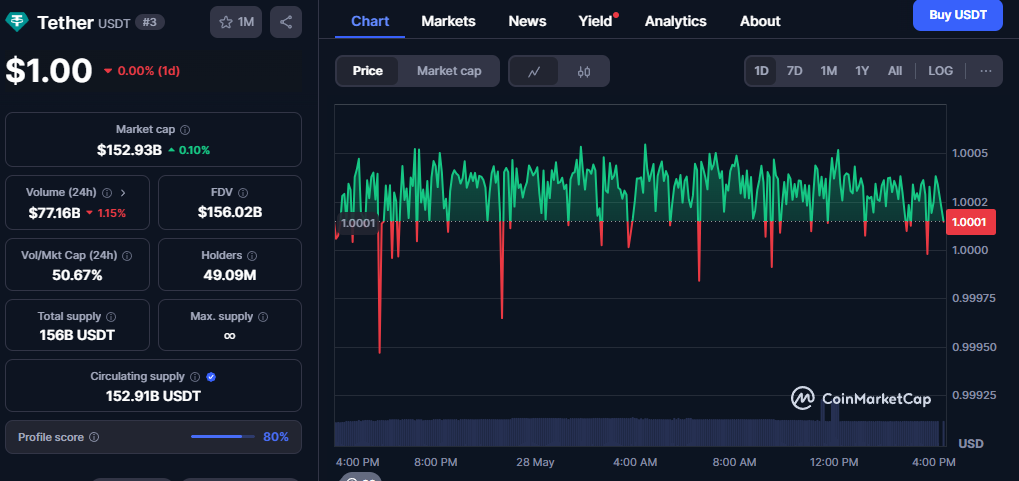Switch to candlestick chart icon
This screenshot has height=481, width=1019.
point(584,72)
